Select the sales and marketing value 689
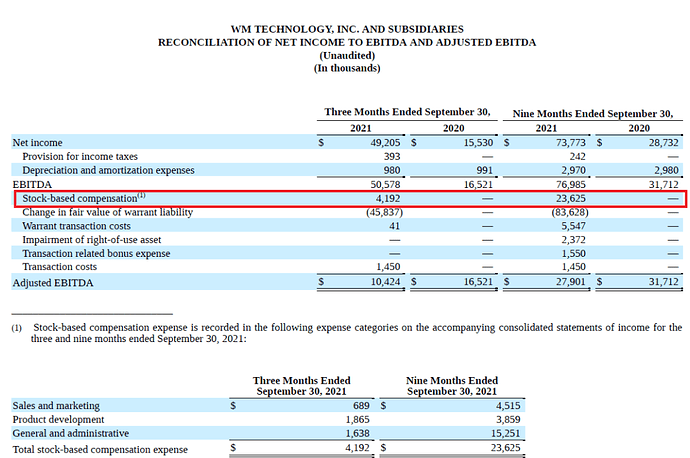690x458 pixels. click(361, 405)
